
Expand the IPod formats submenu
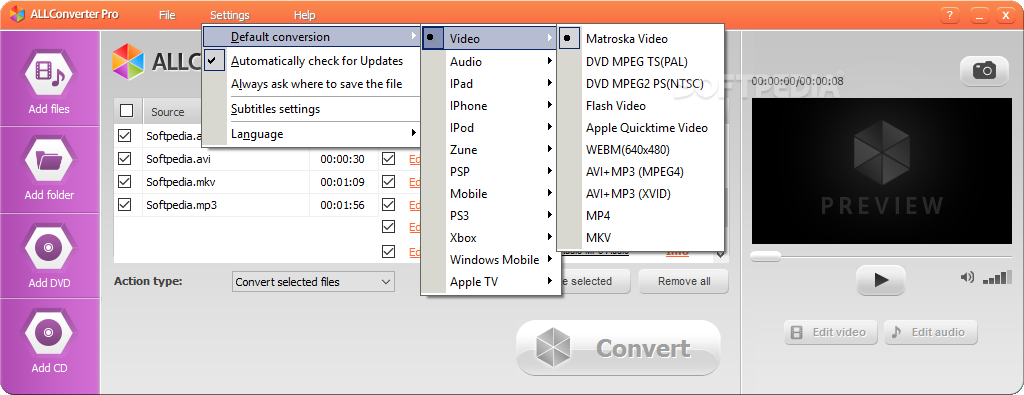pyautogui.click(x=491, y=127)
